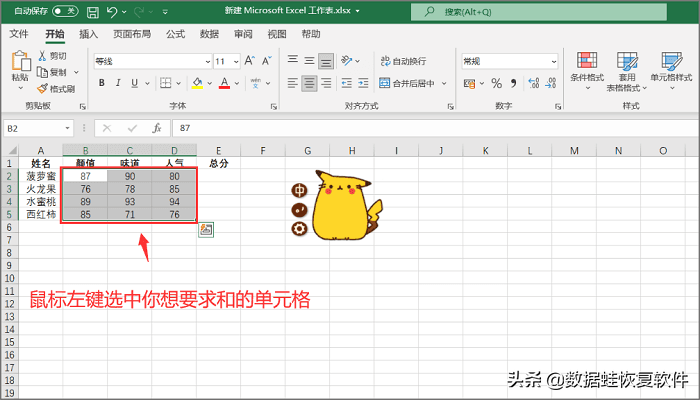700x400 pixels.
Task: Click in the search box (搜索)
Action: pyautogui.click(x=539, y=12)
